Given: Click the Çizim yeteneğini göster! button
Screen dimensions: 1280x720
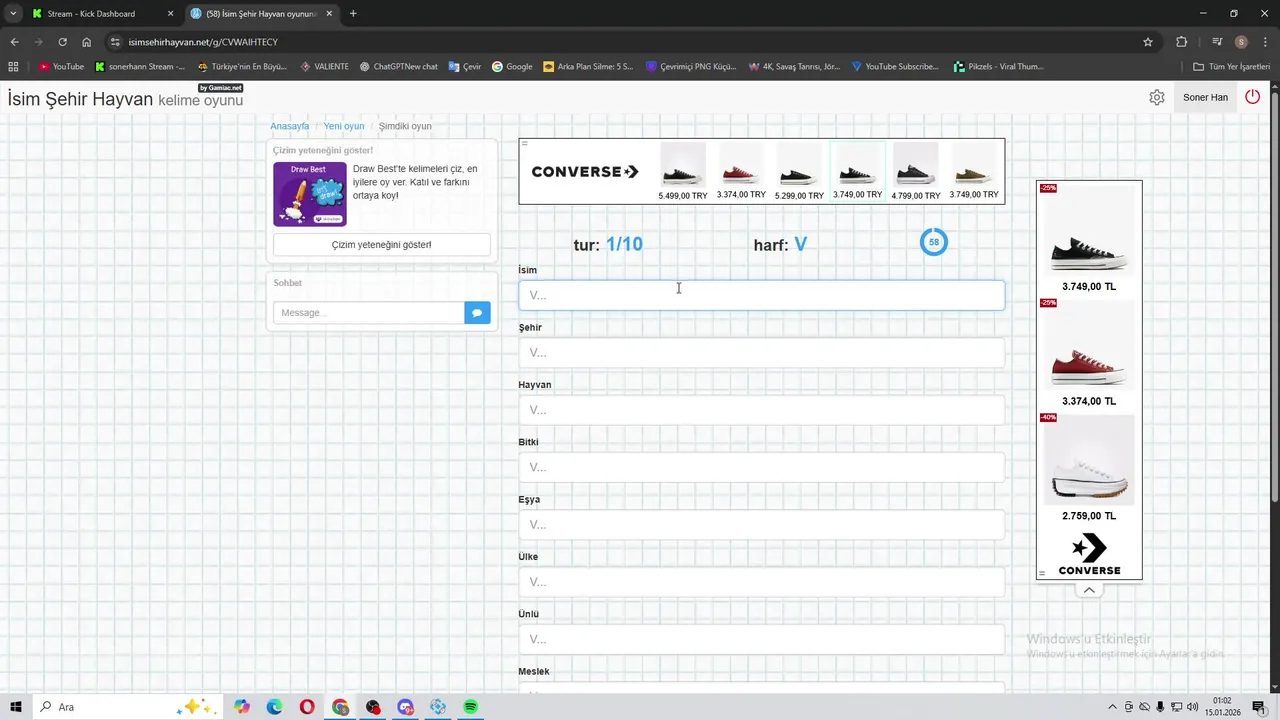Looking at the screenshot, I should 382,245.
